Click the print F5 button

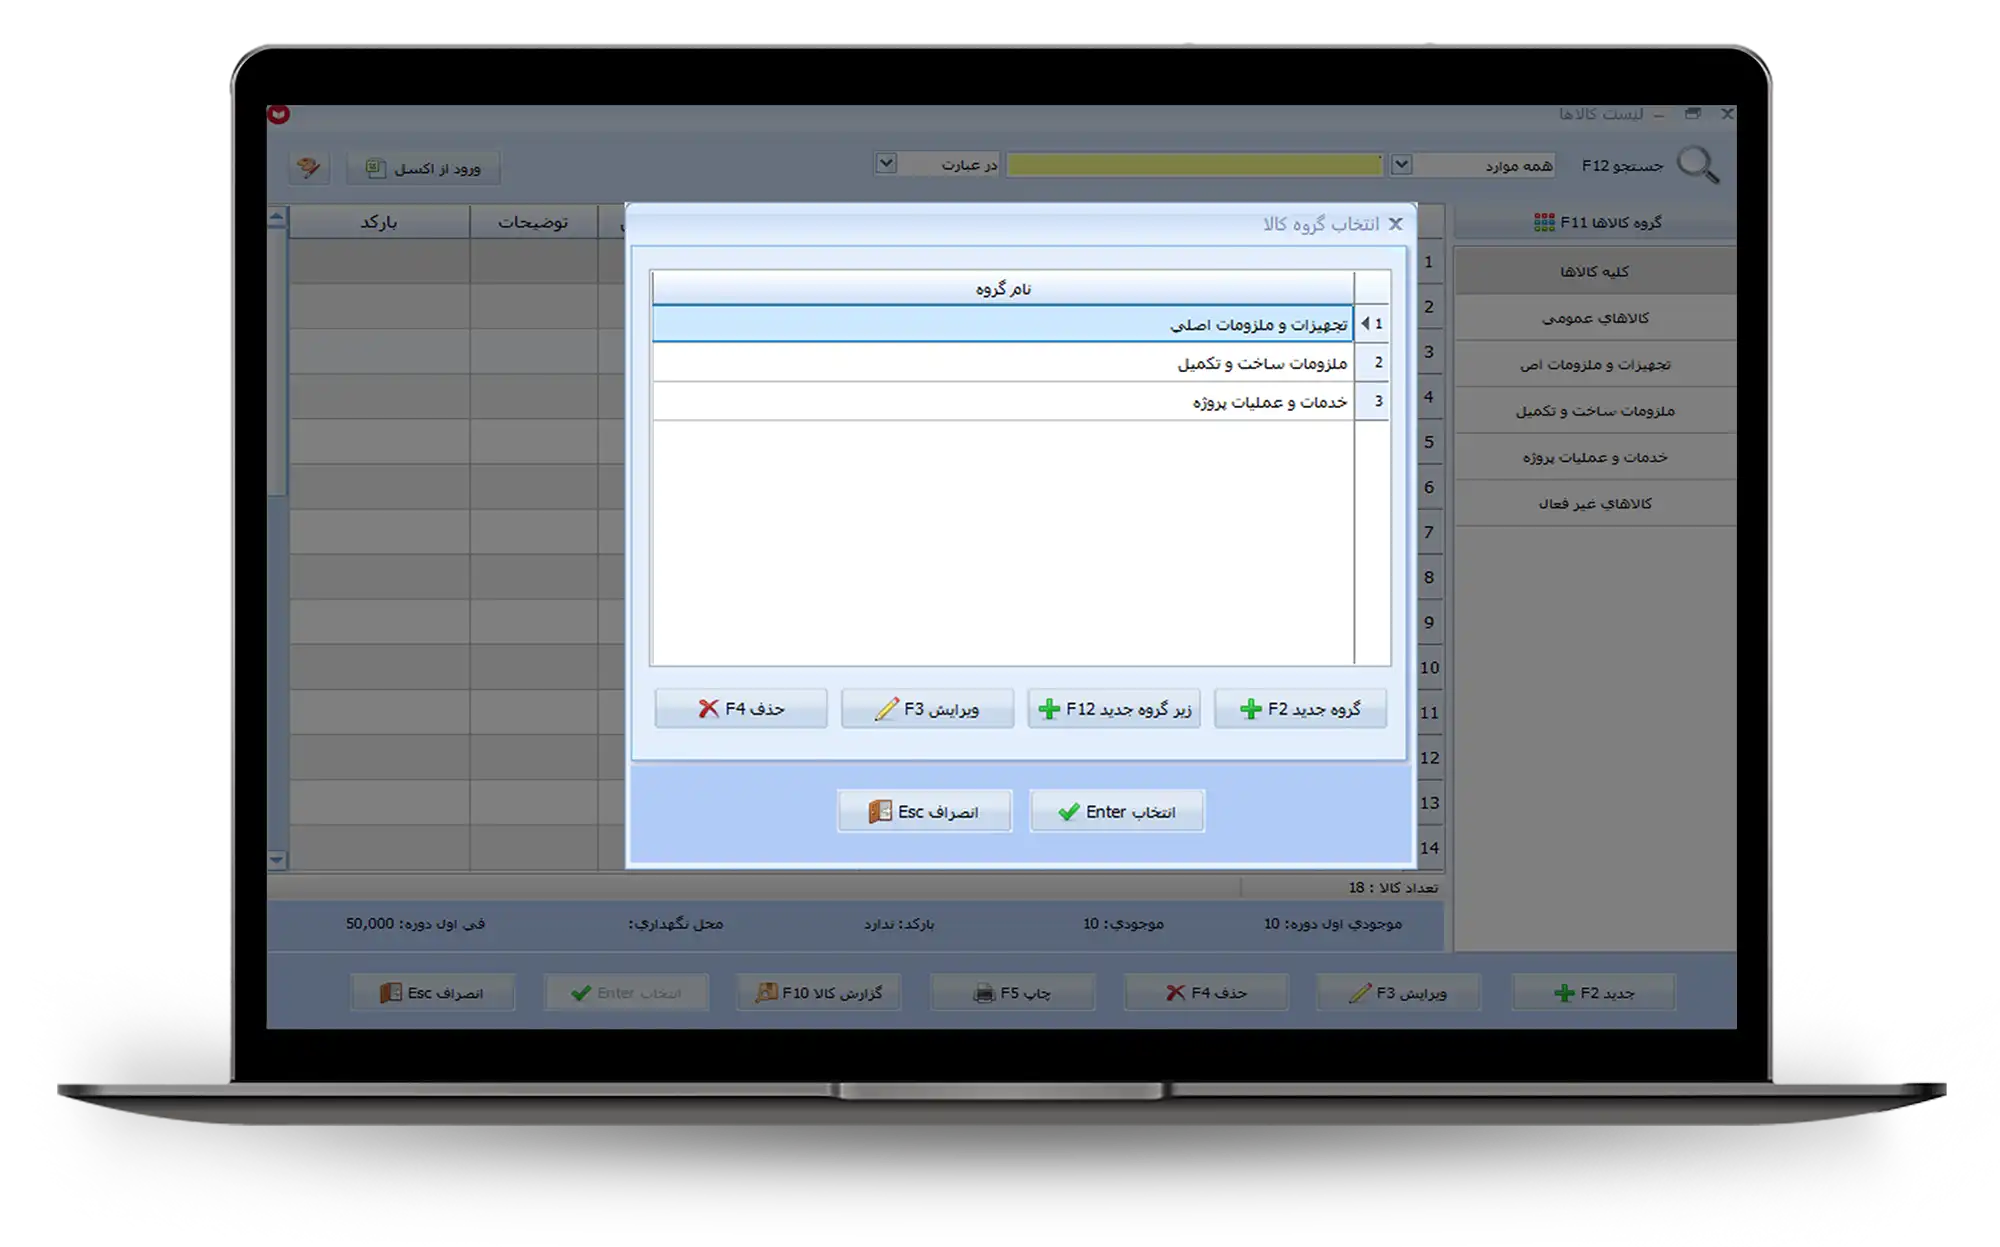click(1012, 993)
